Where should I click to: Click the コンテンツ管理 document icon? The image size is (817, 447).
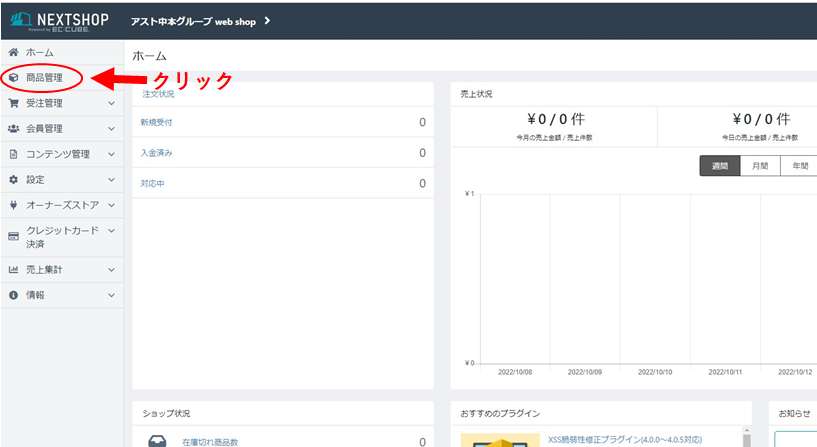pos(13,154)
